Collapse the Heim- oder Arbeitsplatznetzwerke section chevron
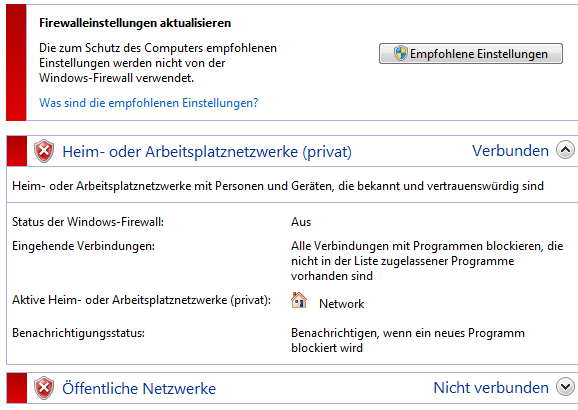The width and height of the screenshot is (578, 410). coord(565,150)
